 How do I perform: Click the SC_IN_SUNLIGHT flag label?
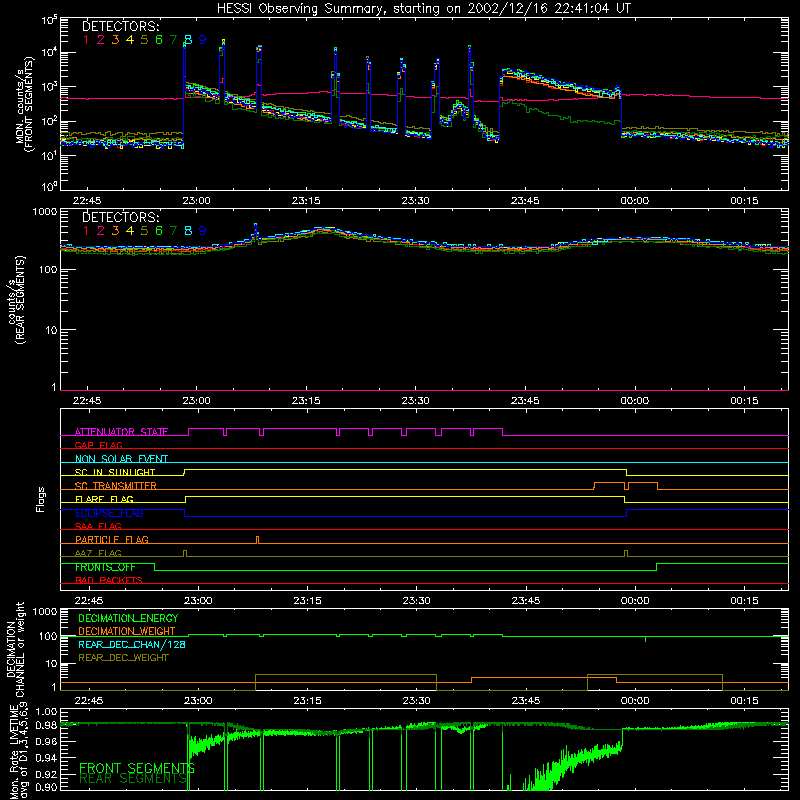115,472
